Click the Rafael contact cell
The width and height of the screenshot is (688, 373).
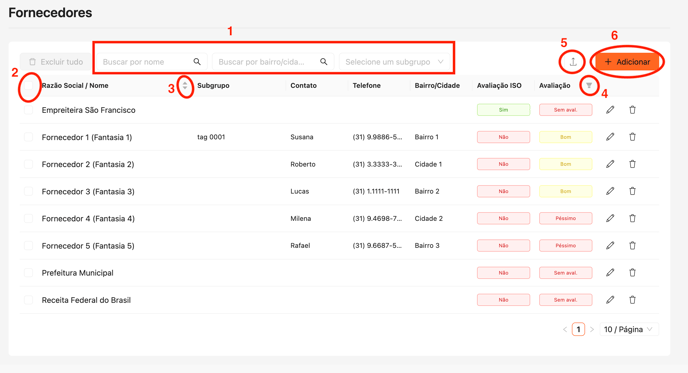coord(300,245)
